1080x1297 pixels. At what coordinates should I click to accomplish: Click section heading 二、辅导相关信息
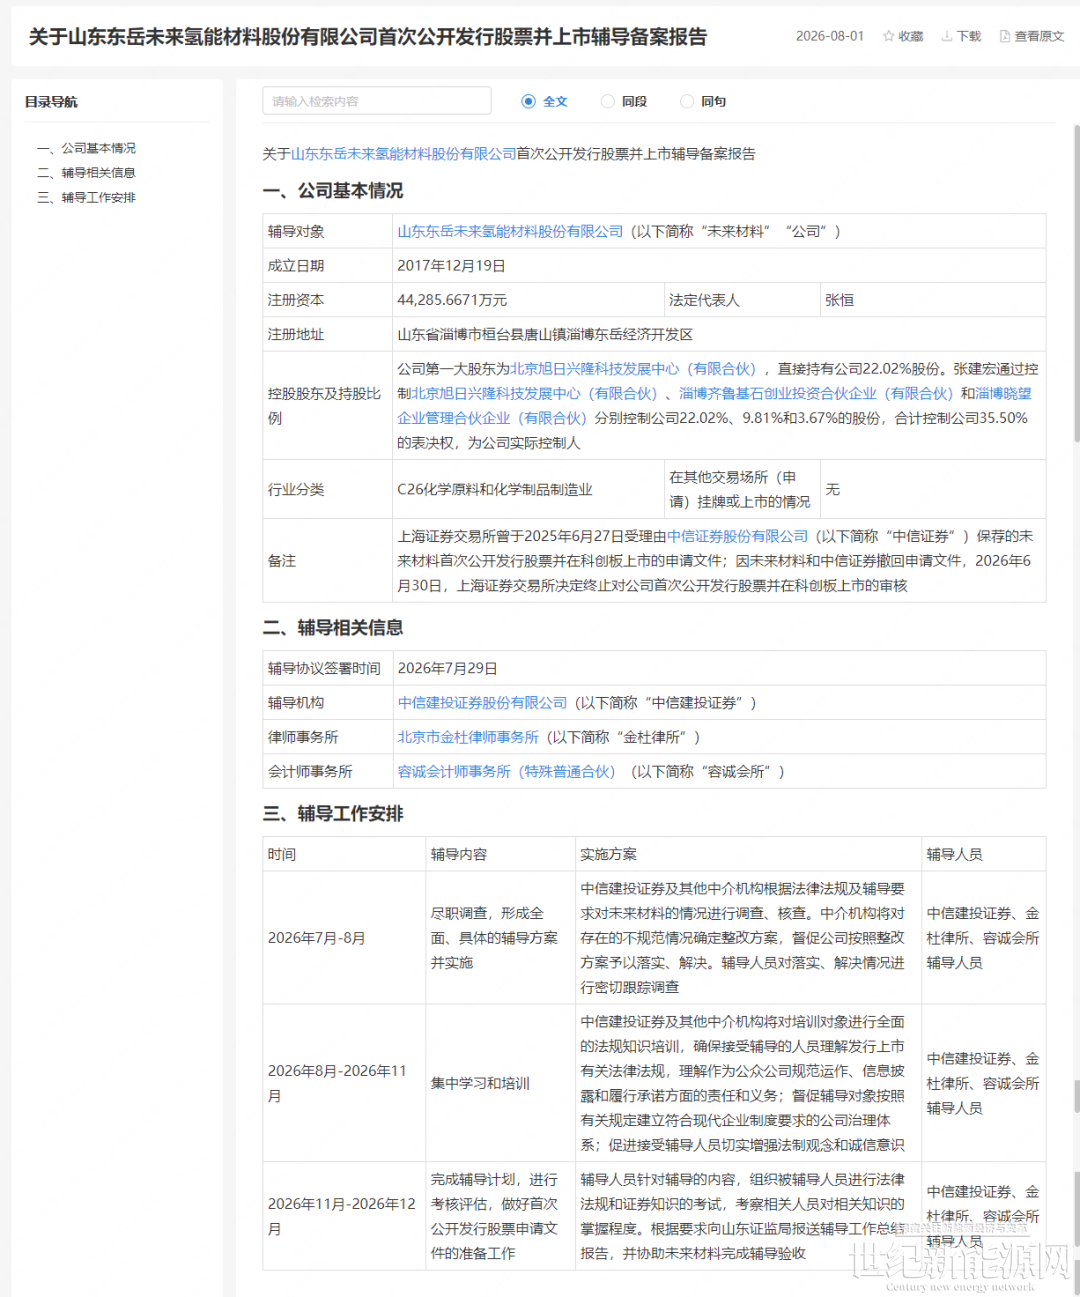point(333,627)
